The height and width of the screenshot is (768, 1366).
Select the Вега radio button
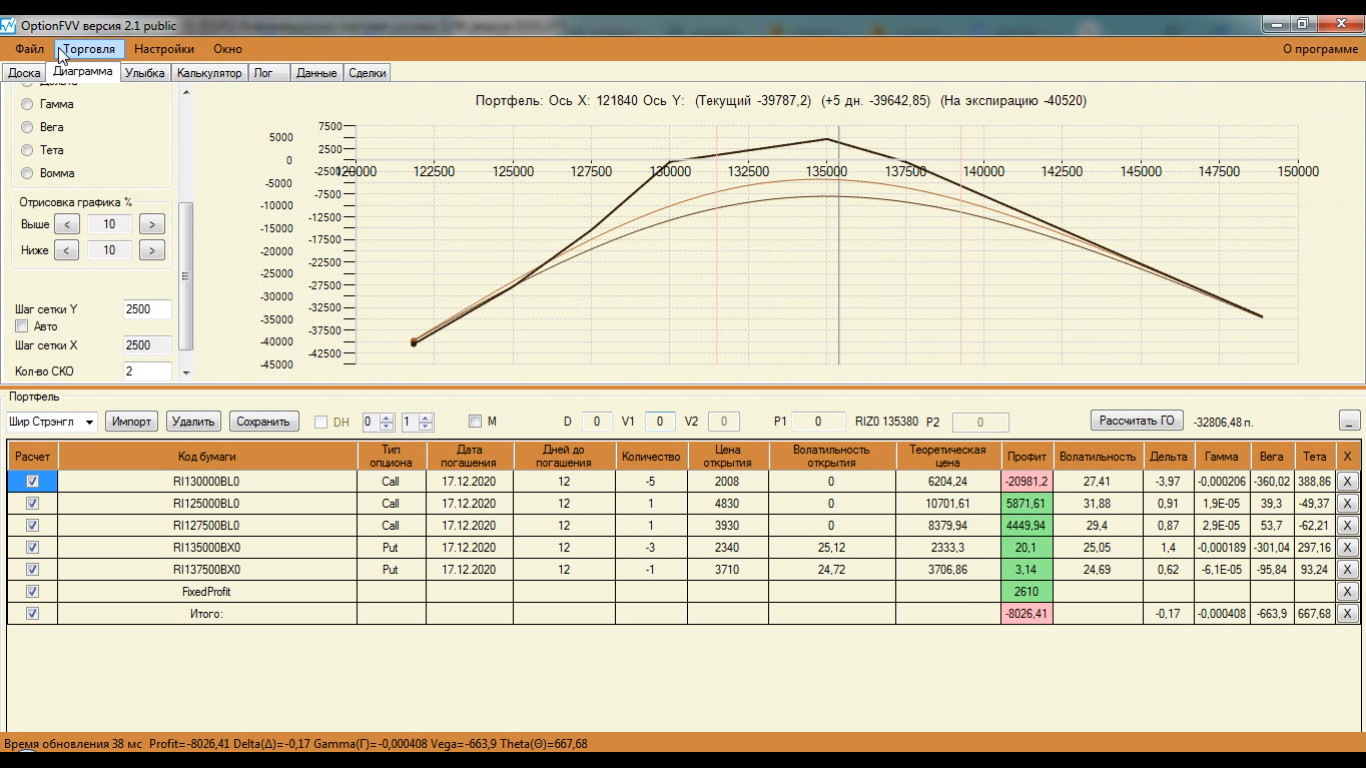pos(28,127)
